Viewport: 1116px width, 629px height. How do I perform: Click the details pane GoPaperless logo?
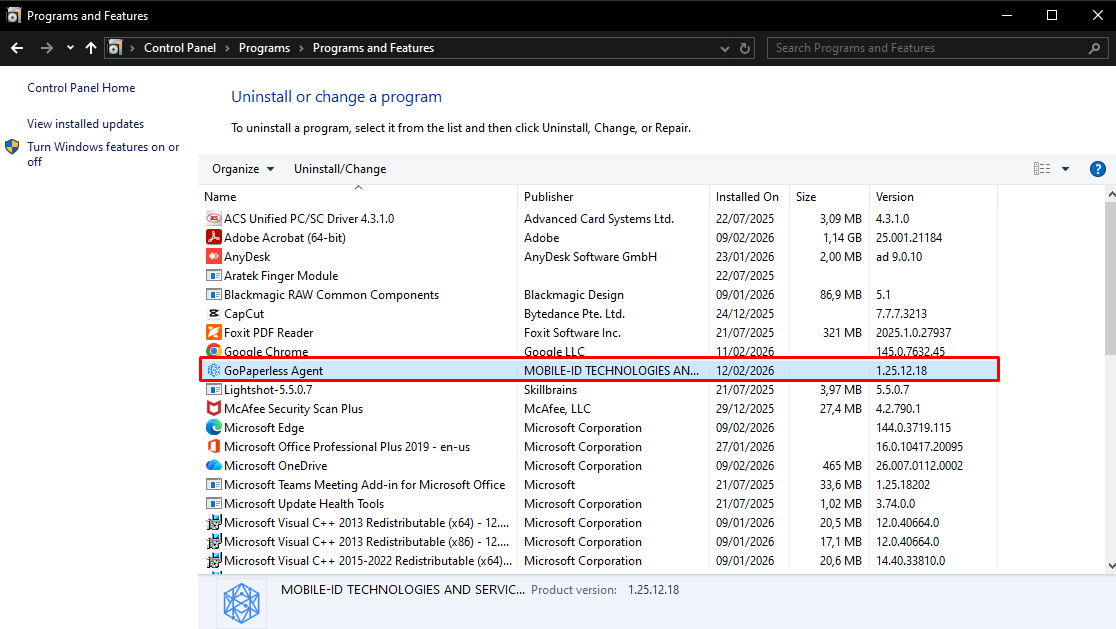click(x=241, y=603)
